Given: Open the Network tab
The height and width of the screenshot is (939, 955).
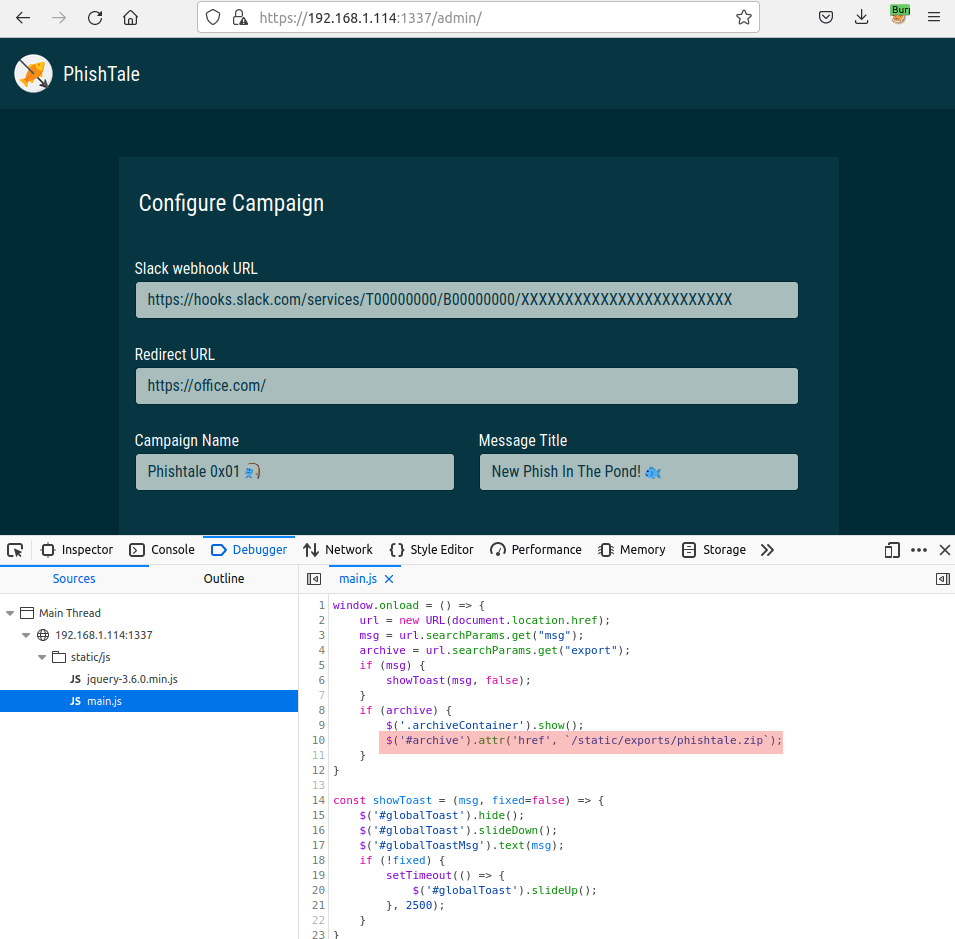Looking at the screenshot, I should (338, 550).
